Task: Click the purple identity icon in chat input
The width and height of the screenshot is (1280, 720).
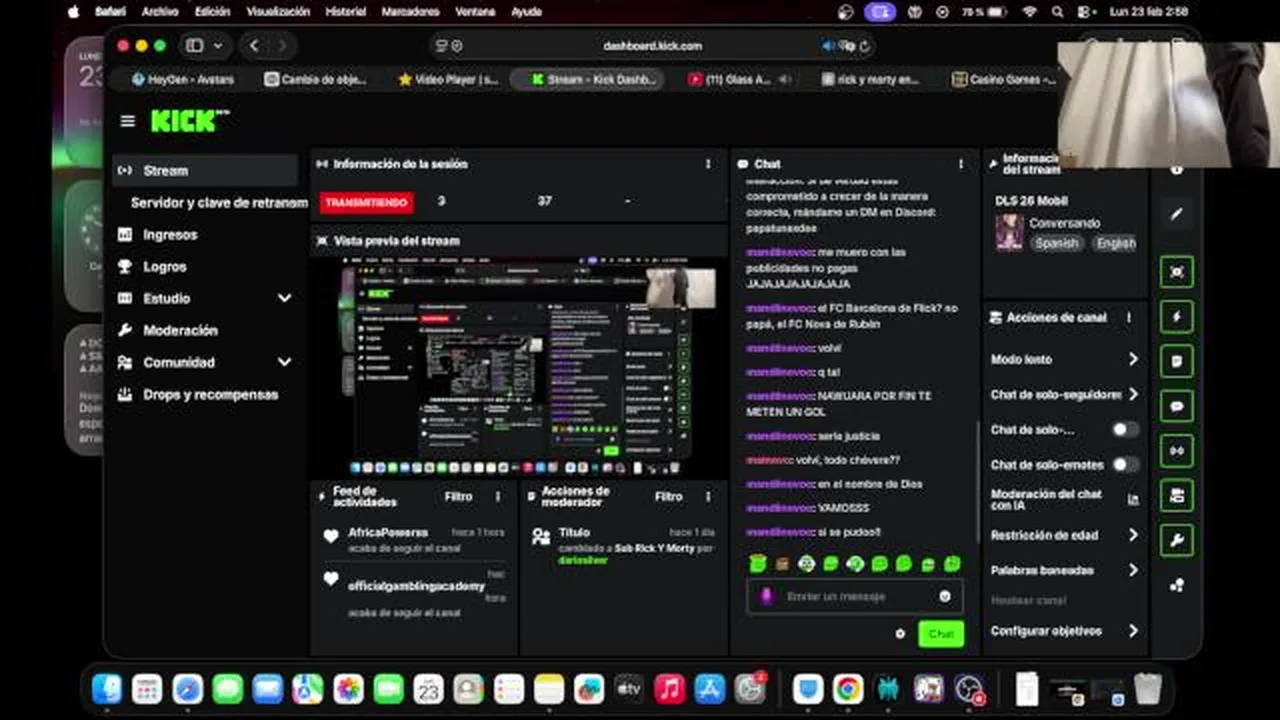Action: 767,596
